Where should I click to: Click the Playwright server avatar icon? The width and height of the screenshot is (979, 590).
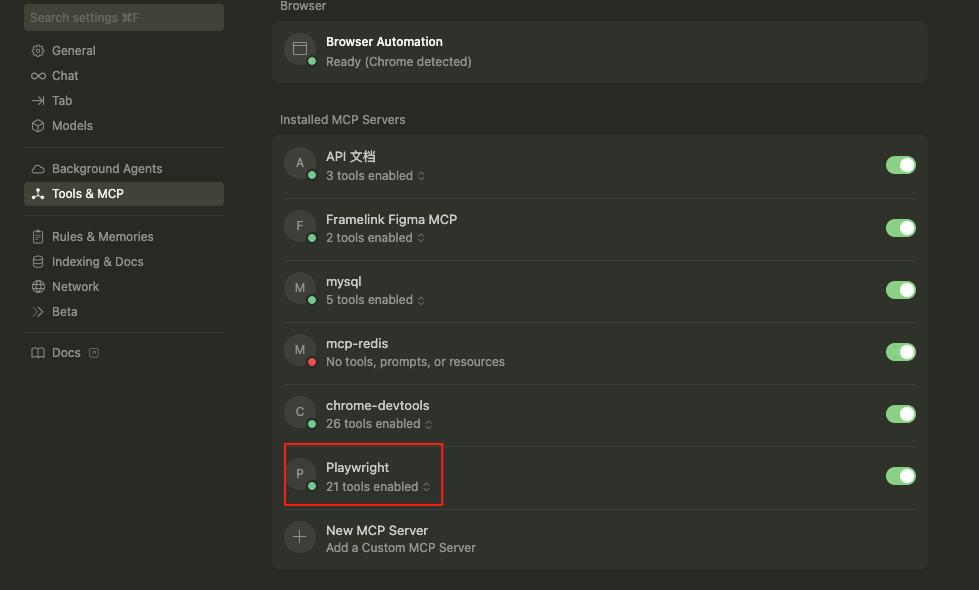[300, 474]
